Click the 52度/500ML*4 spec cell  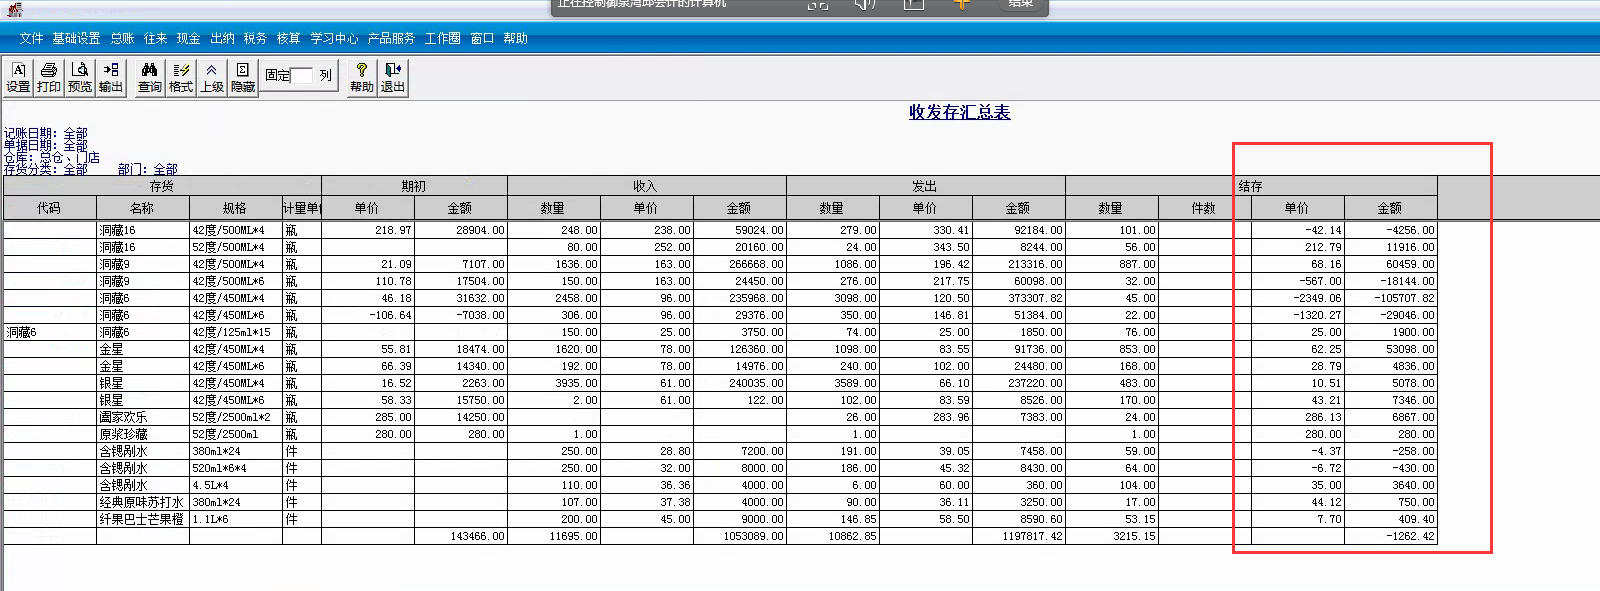pos(235,247)
